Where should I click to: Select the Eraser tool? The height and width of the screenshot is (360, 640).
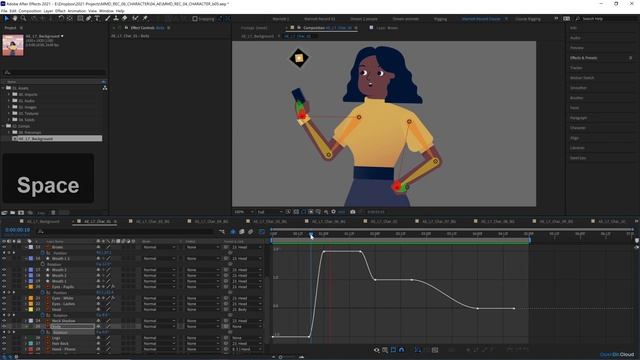(124, 18)
